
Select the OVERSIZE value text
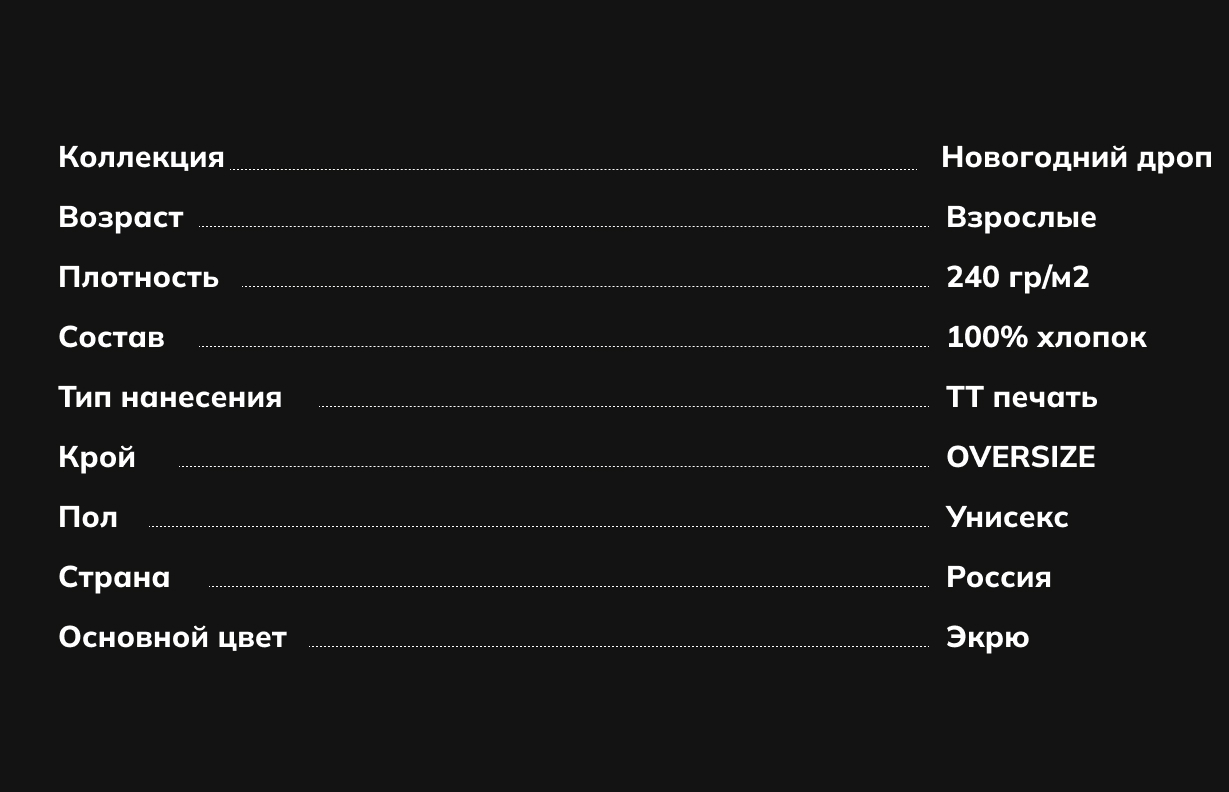tap(1021, 457)
